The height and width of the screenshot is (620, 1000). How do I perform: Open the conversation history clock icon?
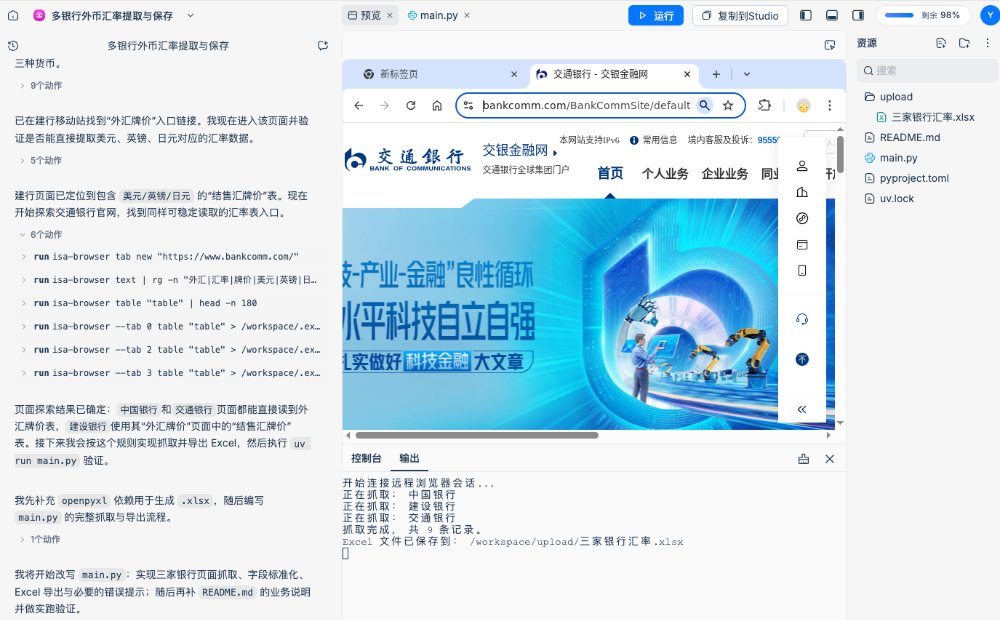coord(13,45)
